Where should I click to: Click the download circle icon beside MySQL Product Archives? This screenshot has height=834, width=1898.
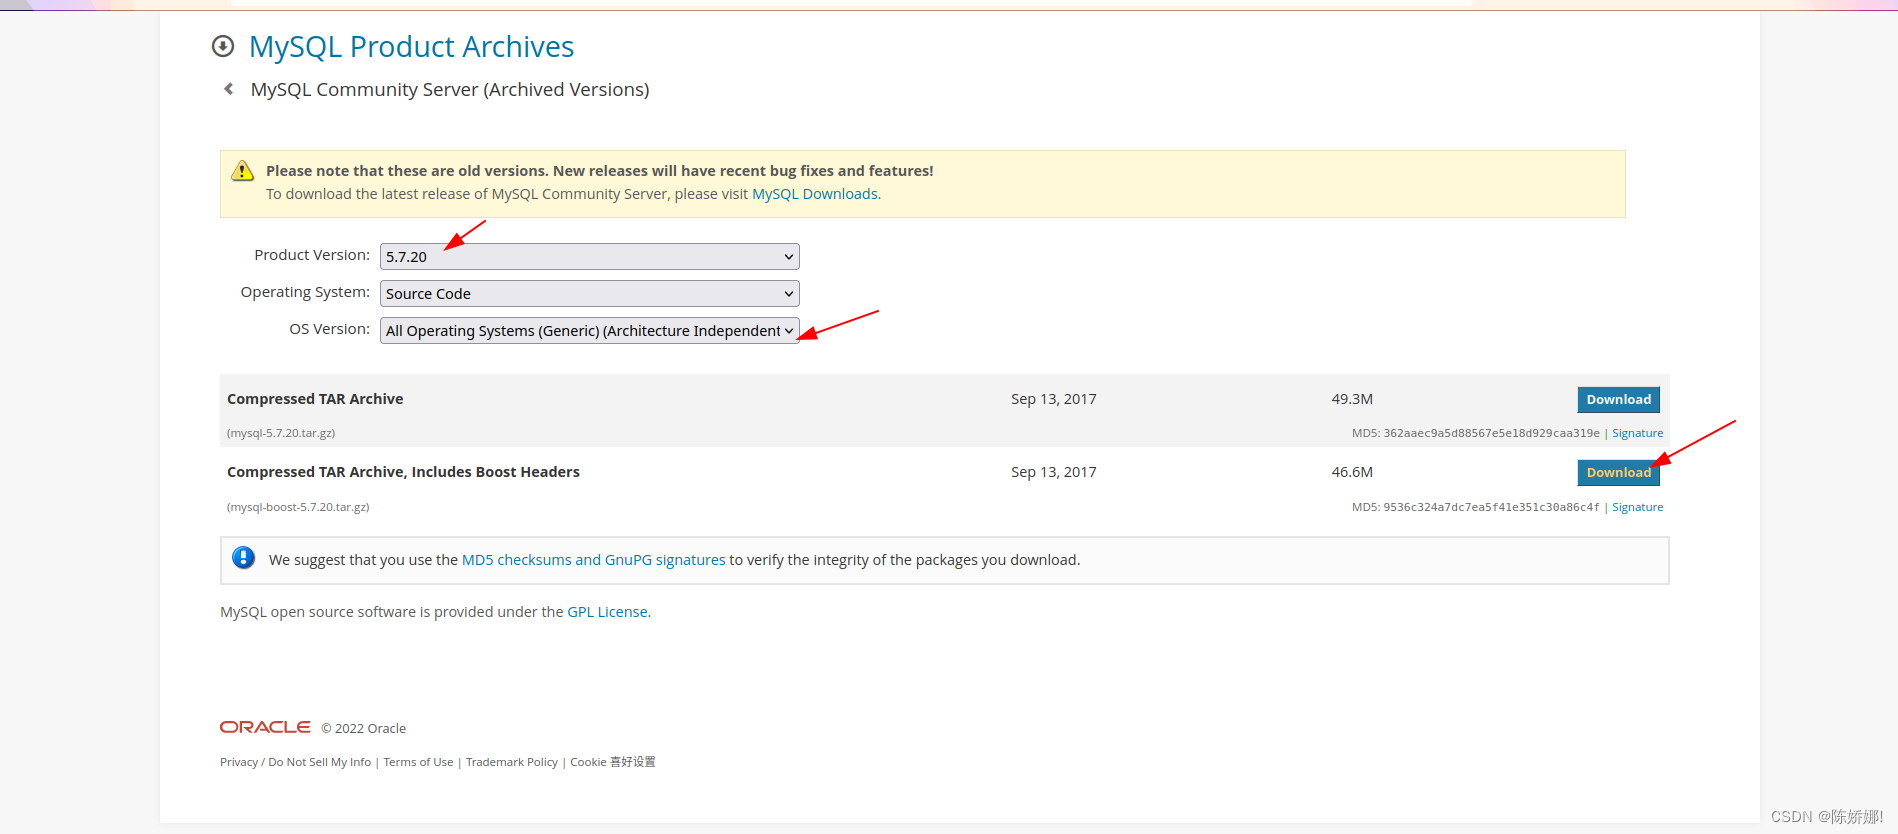(x=223, y=46)
